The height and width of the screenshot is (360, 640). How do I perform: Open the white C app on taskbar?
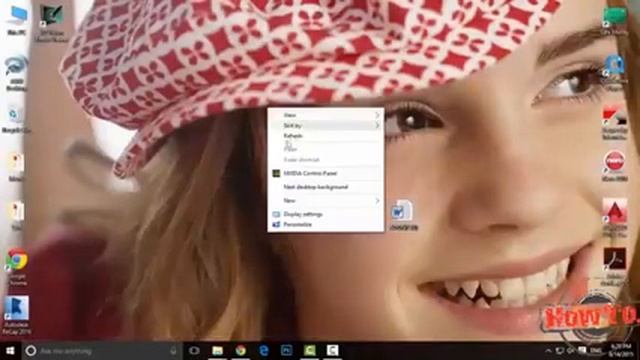[x=333, y=351]
